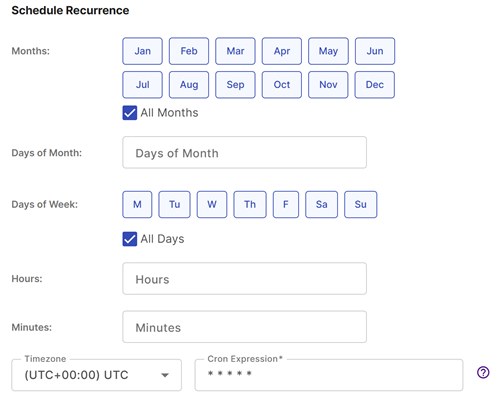Click the Days of Week: label
This screenshot has height=399, width=499.
point(45,204)
